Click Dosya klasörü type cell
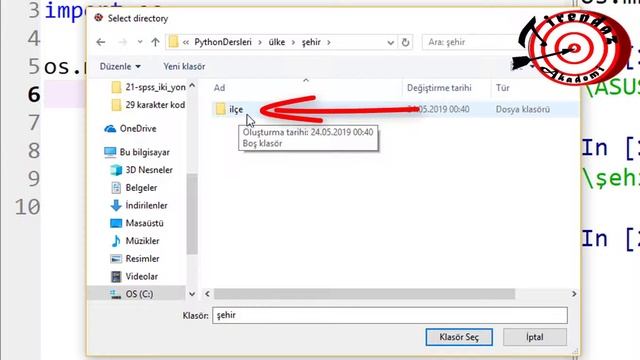Viewport: 640px width, 360px height. click(x=522, y=109)
